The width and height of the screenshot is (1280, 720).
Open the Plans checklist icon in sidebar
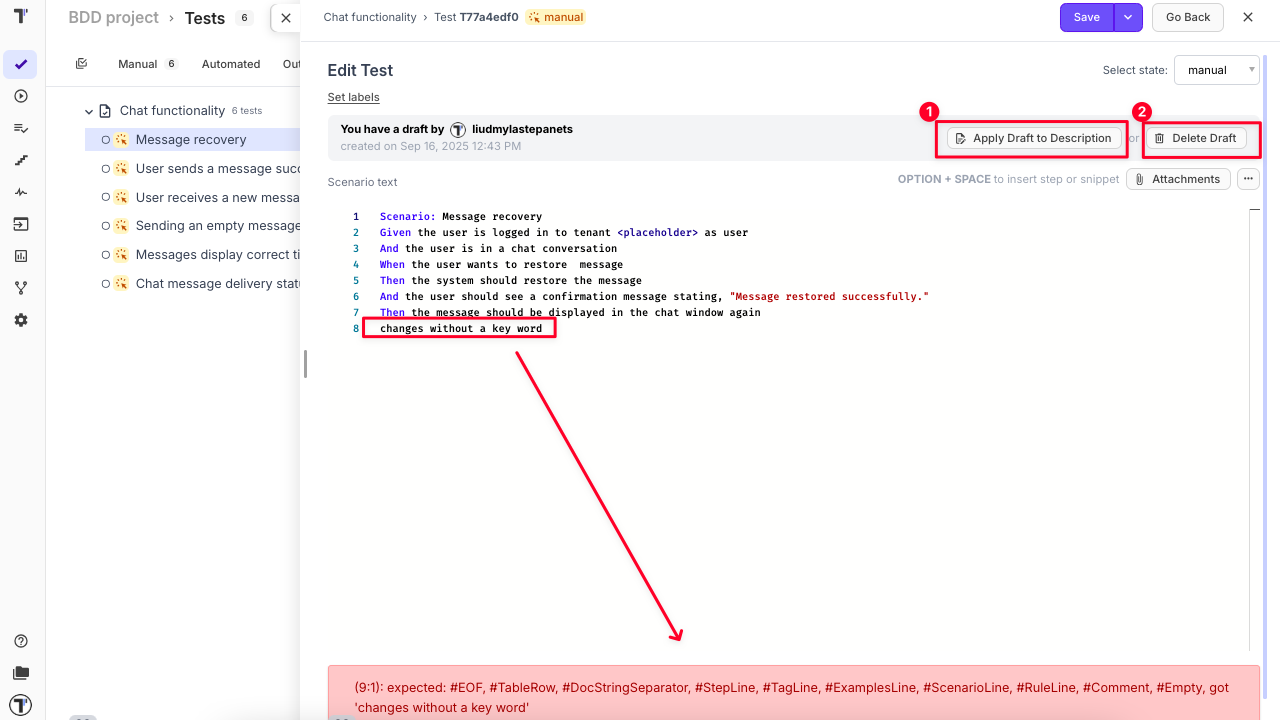[x=21, y=128]
